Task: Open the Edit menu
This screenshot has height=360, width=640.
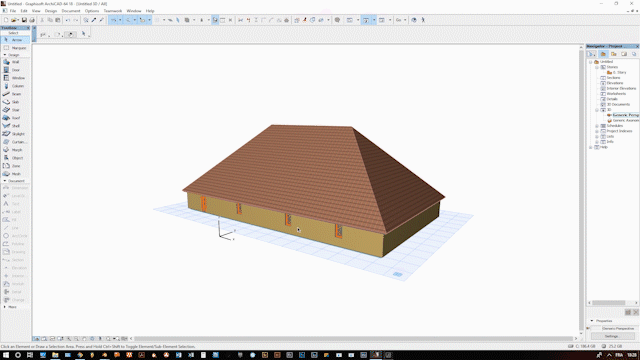Action: [x=24, y=11]
